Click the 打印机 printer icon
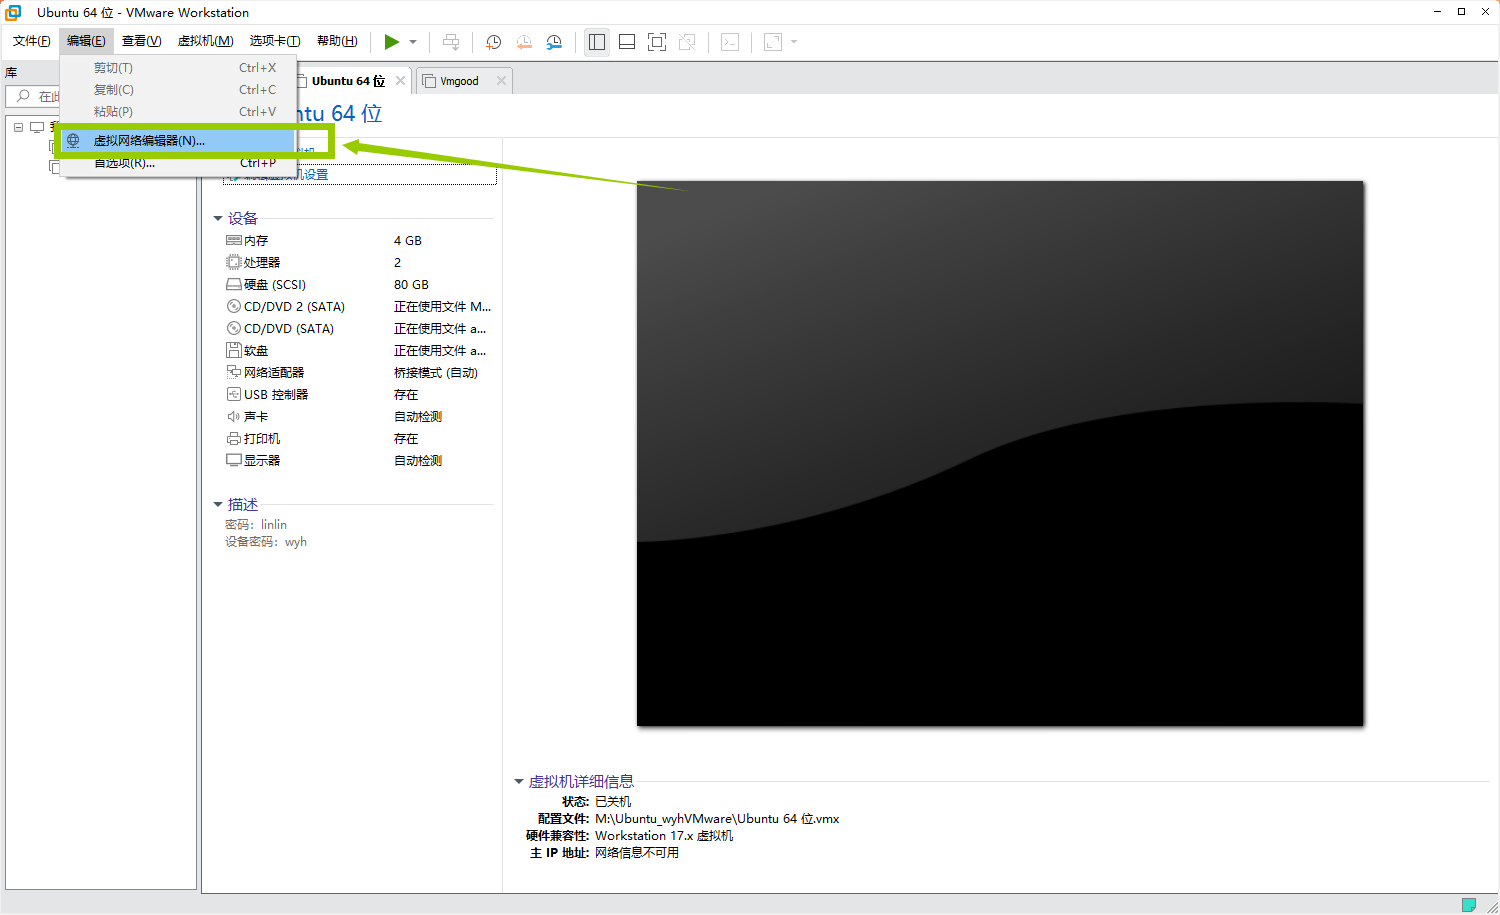 pyautogui.click(x=234, y=439)
